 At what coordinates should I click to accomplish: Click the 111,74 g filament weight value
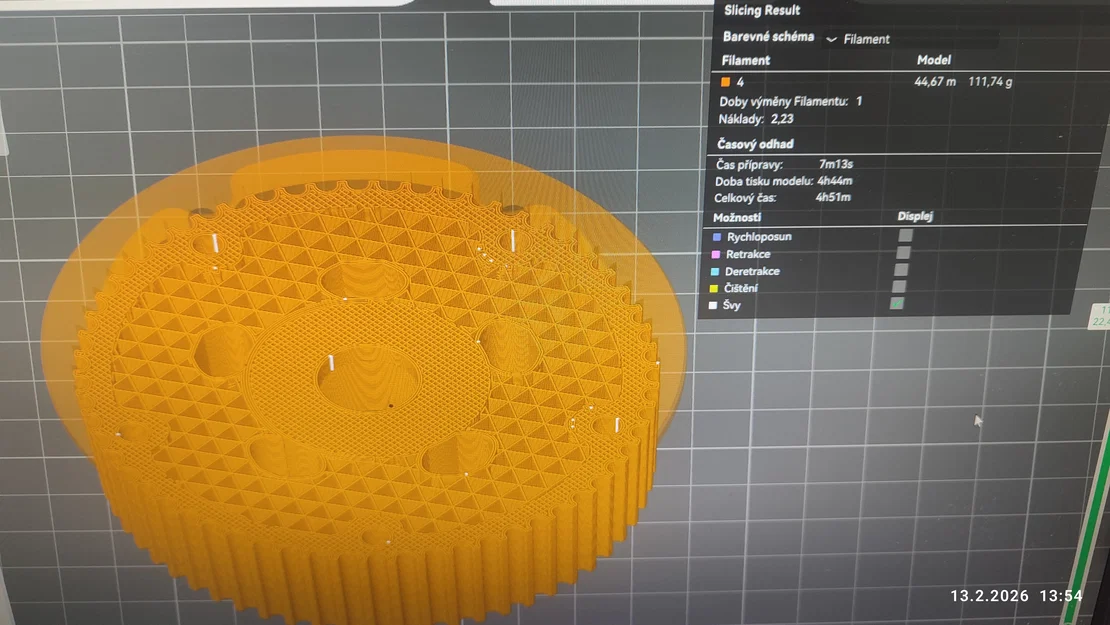tap(990, 82)
